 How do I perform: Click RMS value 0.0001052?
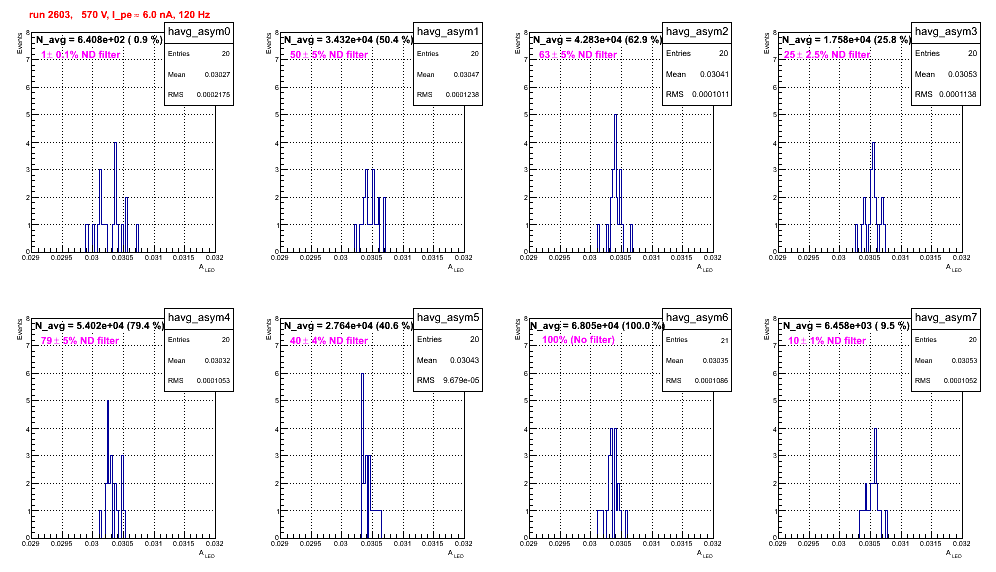click(960, 381)
